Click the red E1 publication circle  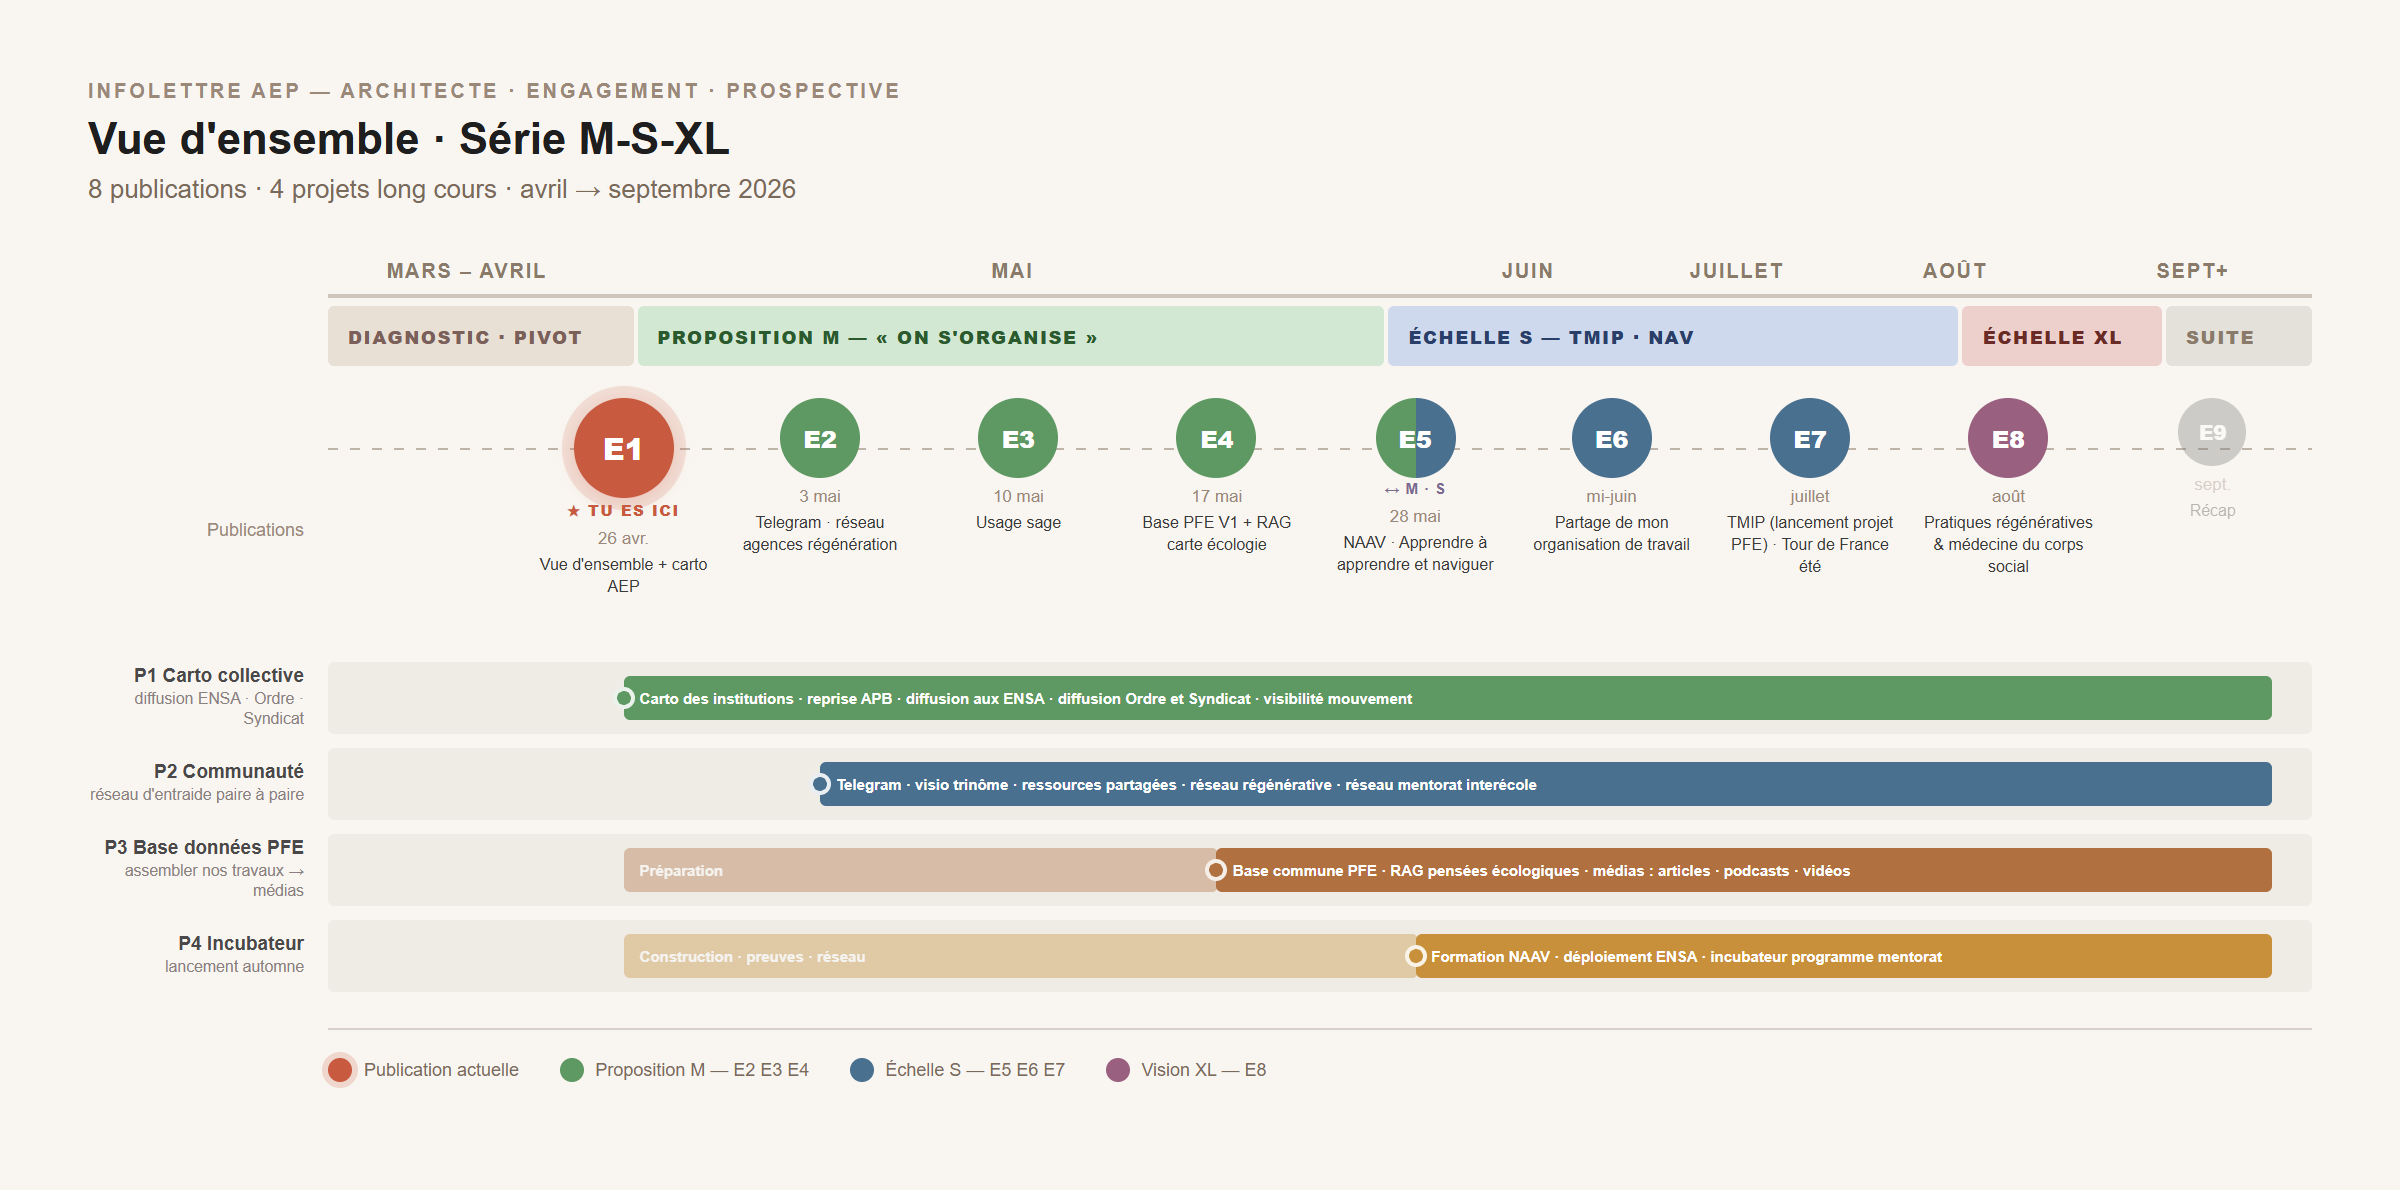tap(623, 448)
